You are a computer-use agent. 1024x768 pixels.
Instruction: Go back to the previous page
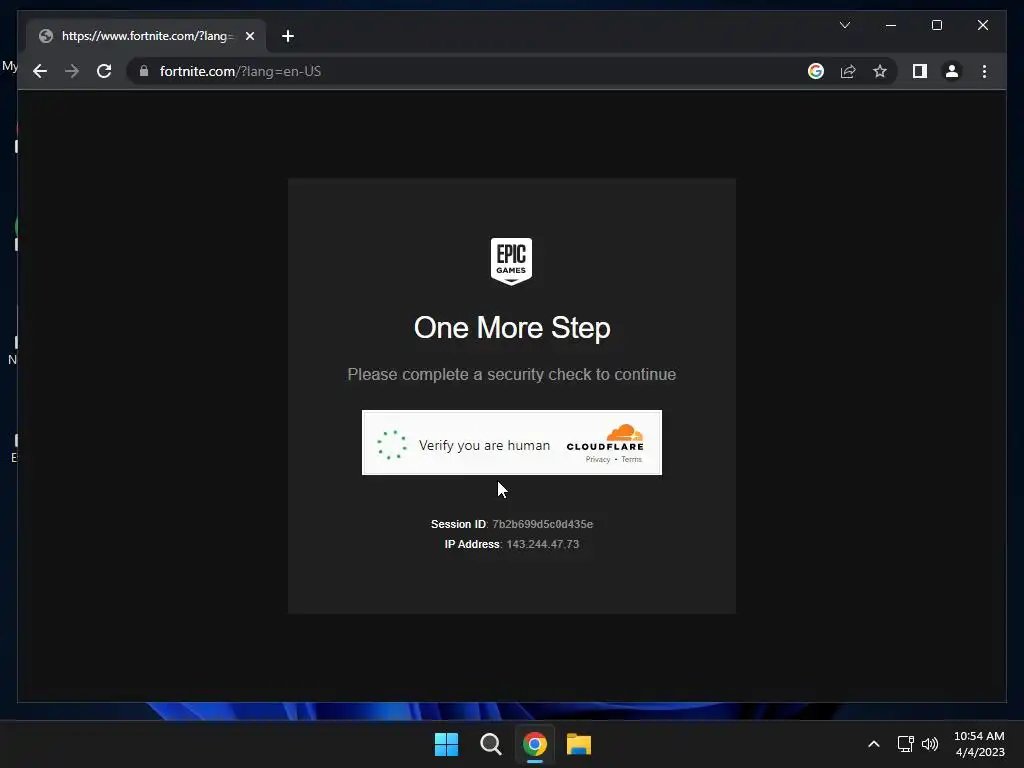[x=40, y=71]
